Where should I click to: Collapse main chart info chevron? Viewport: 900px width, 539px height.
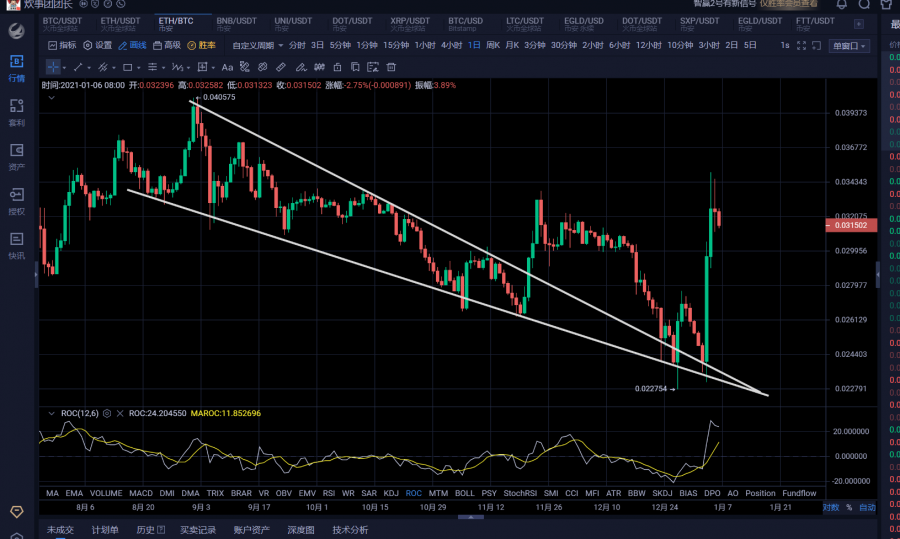[51, 98]
